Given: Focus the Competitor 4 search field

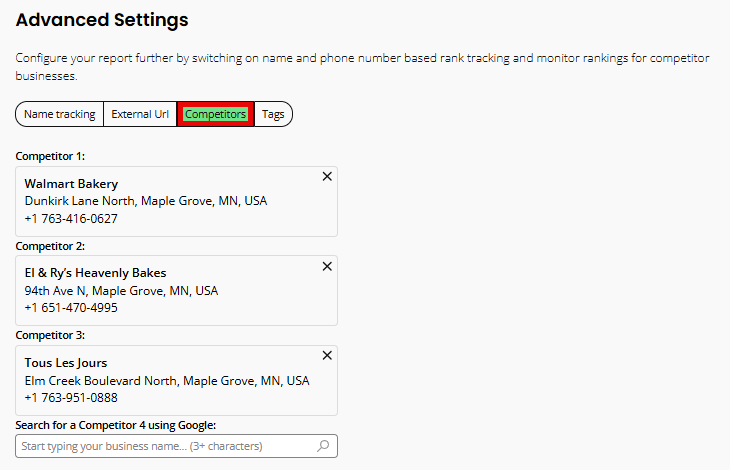Looking at the screenshot, I should tap(176, 446).
